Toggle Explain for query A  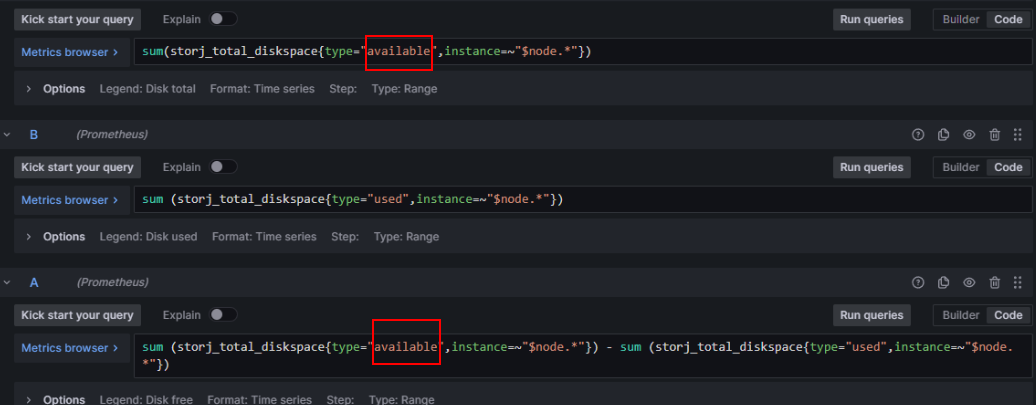223,315
